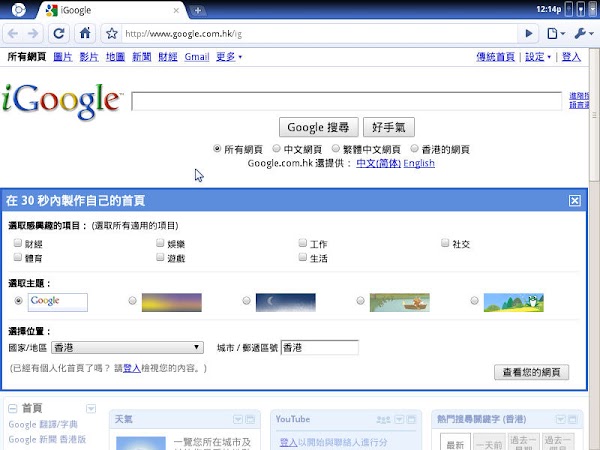The width and height of the screenshot is (600, 450).
Task: Click 查看您的網頁 button
Action: [x=532, y=372]
